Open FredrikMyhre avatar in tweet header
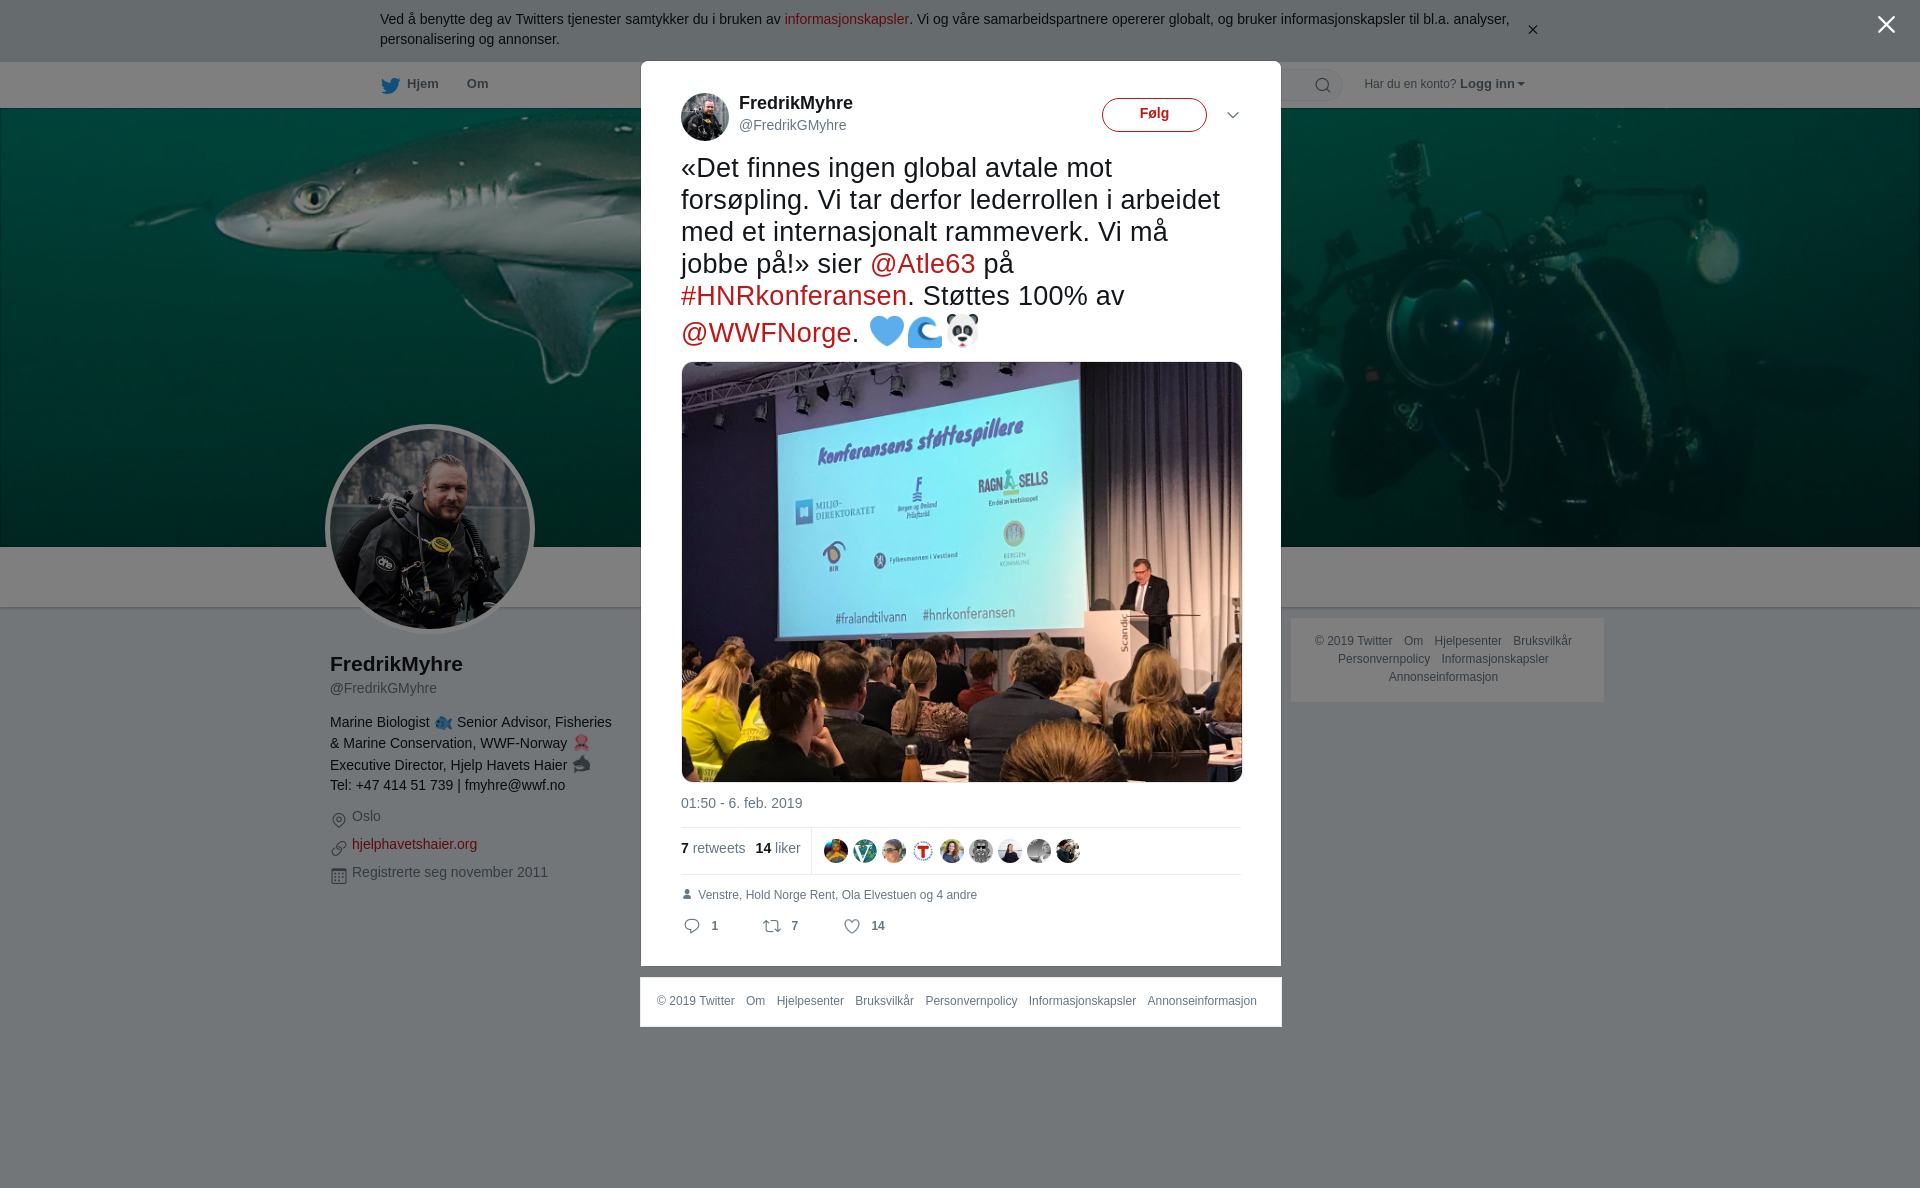This screenshot has width=1920, height=1188. pos(705,117)
